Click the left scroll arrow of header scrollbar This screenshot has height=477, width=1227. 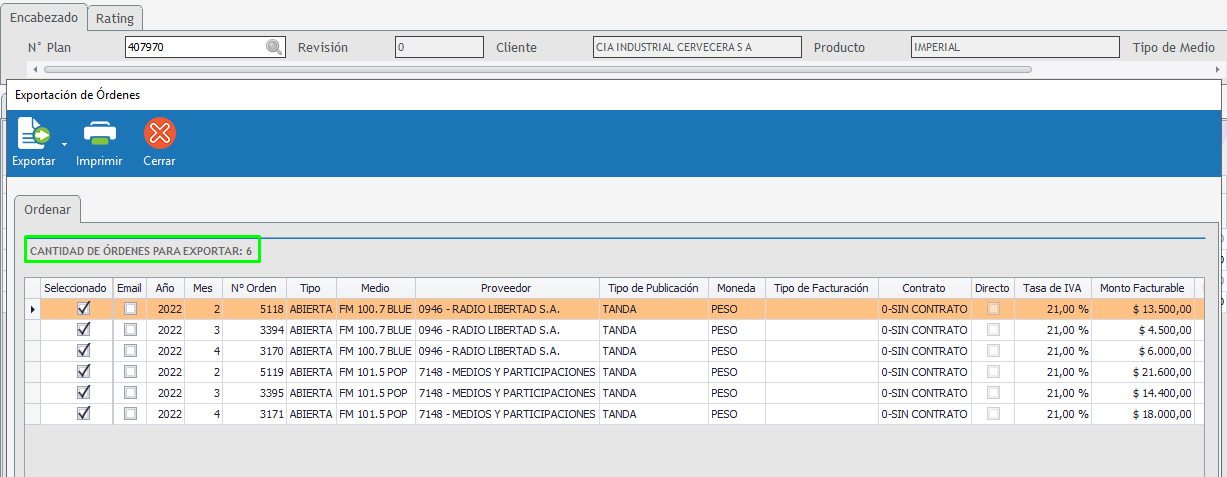pos(36,69)
